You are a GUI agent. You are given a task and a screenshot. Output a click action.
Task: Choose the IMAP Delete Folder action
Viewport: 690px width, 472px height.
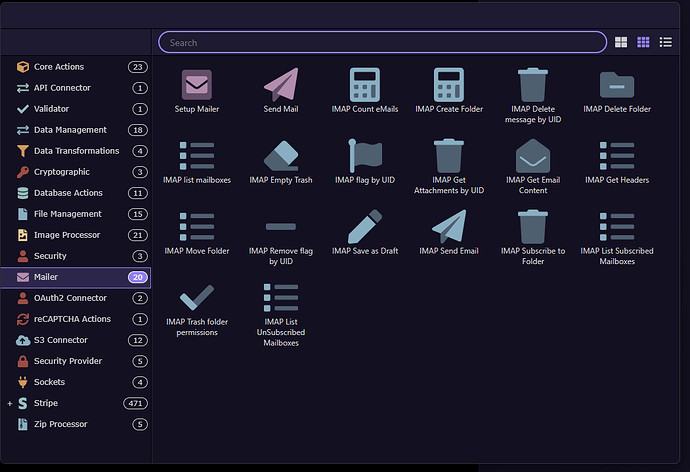(x=617, y=91)
